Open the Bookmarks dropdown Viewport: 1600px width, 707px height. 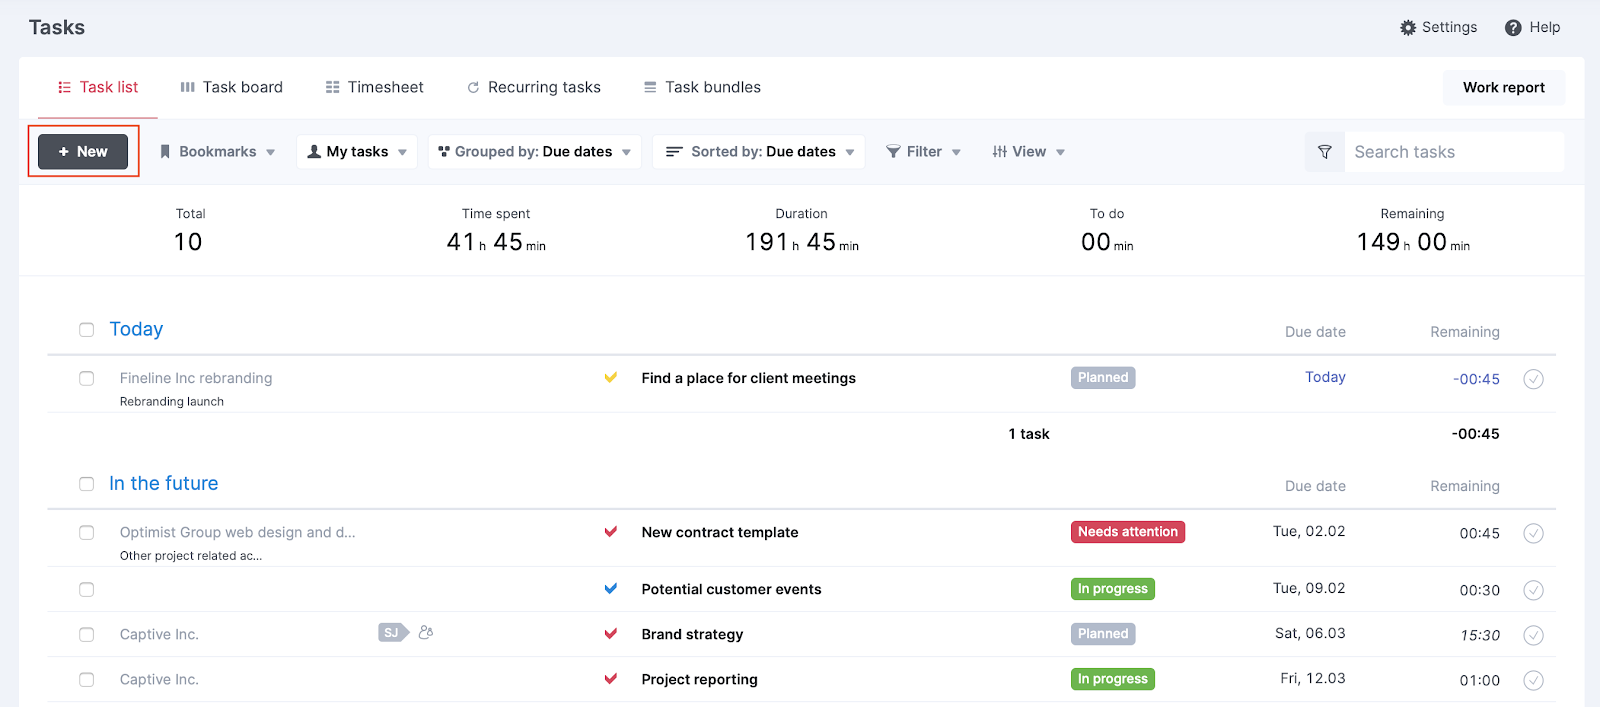click(x=217, y=152)
